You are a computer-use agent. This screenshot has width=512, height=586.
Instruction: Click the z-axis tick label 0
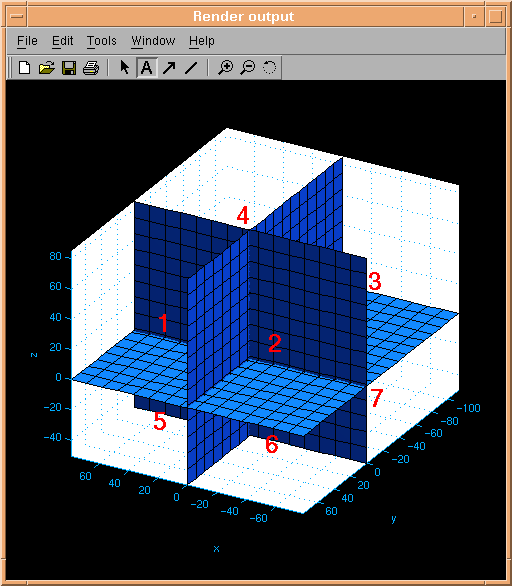[x=58, y=377]
